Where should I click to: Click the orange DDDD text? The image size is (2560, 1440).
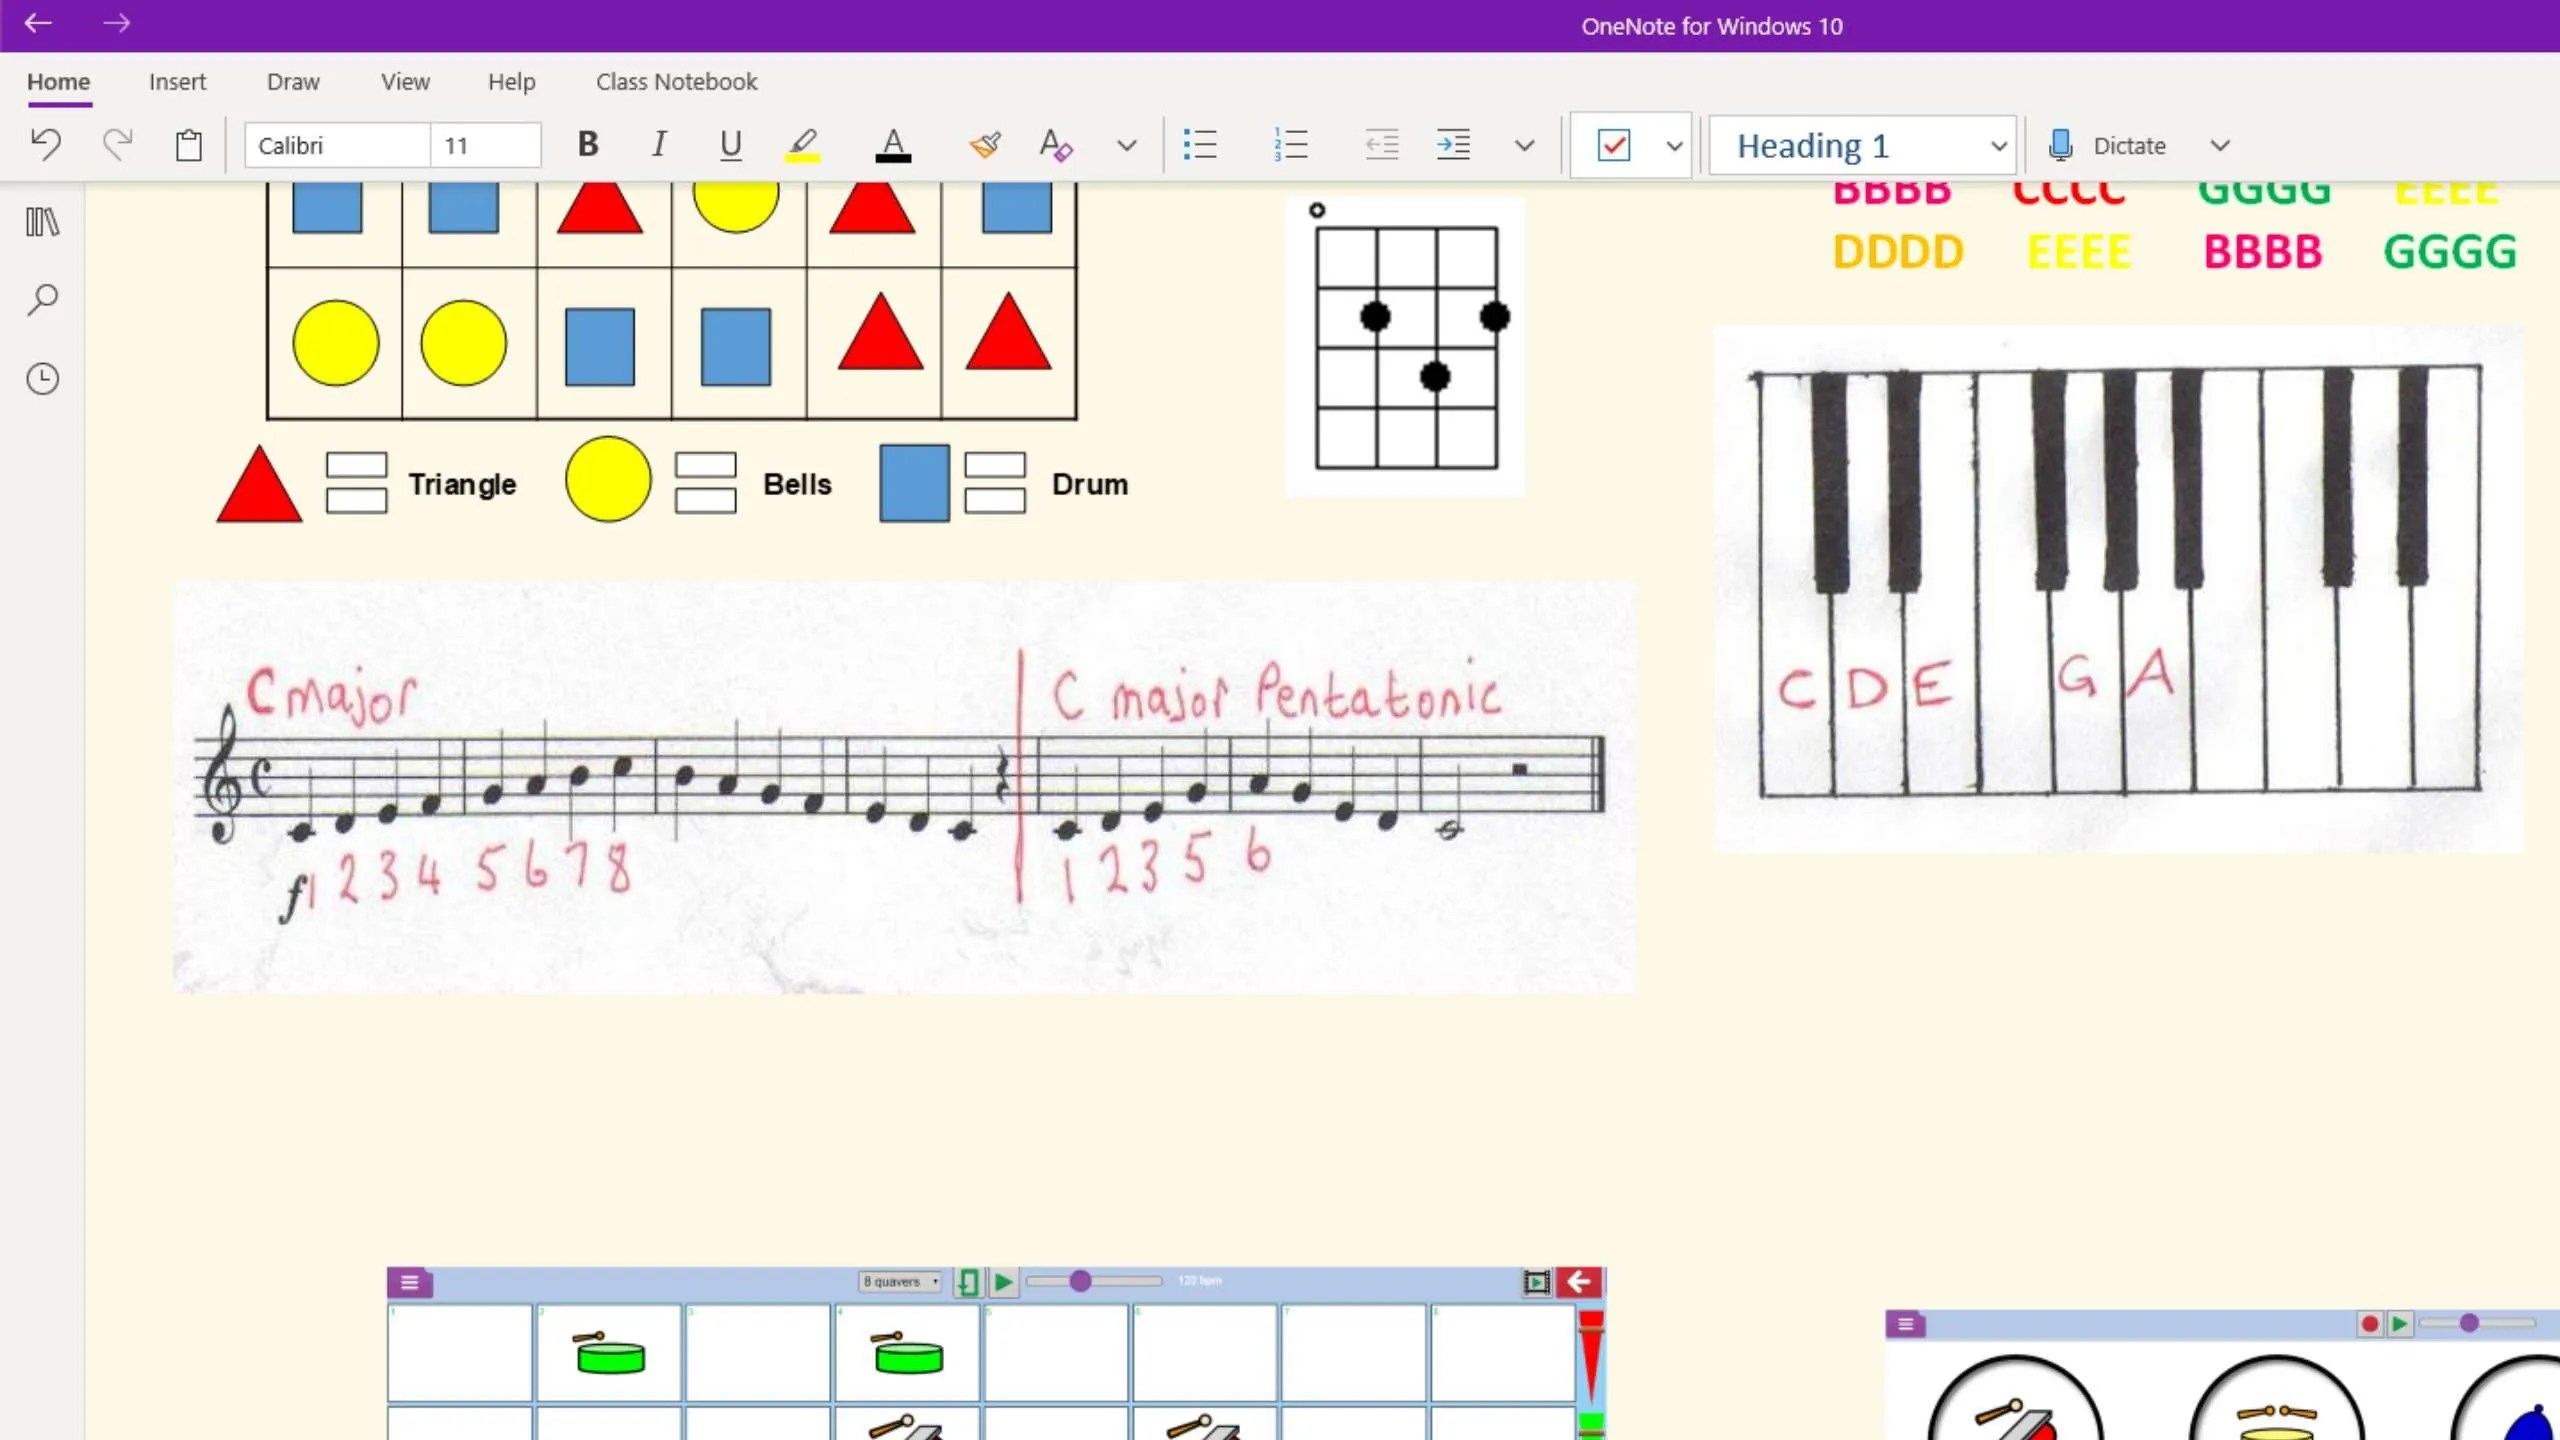pyautogui.click(x=1898, y=252)
